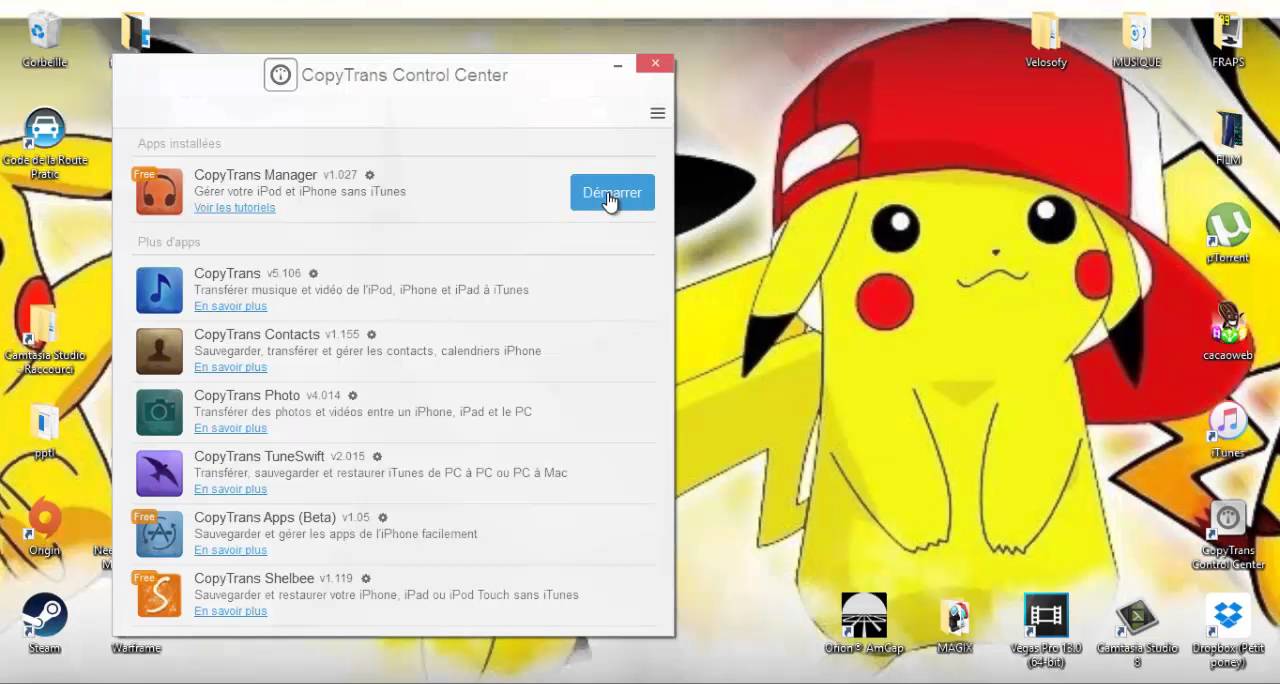Viewport: 1280px width, 684px height.
Task: Select the Steam desktop shortcut
Action: [45, 623]
